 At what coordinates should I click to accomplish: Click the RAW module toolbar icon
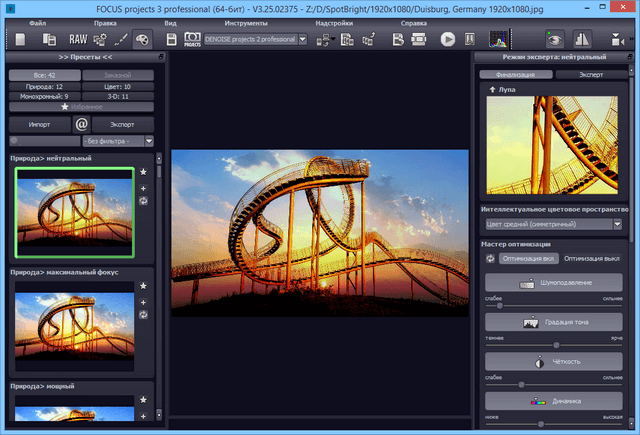[76, 39]
